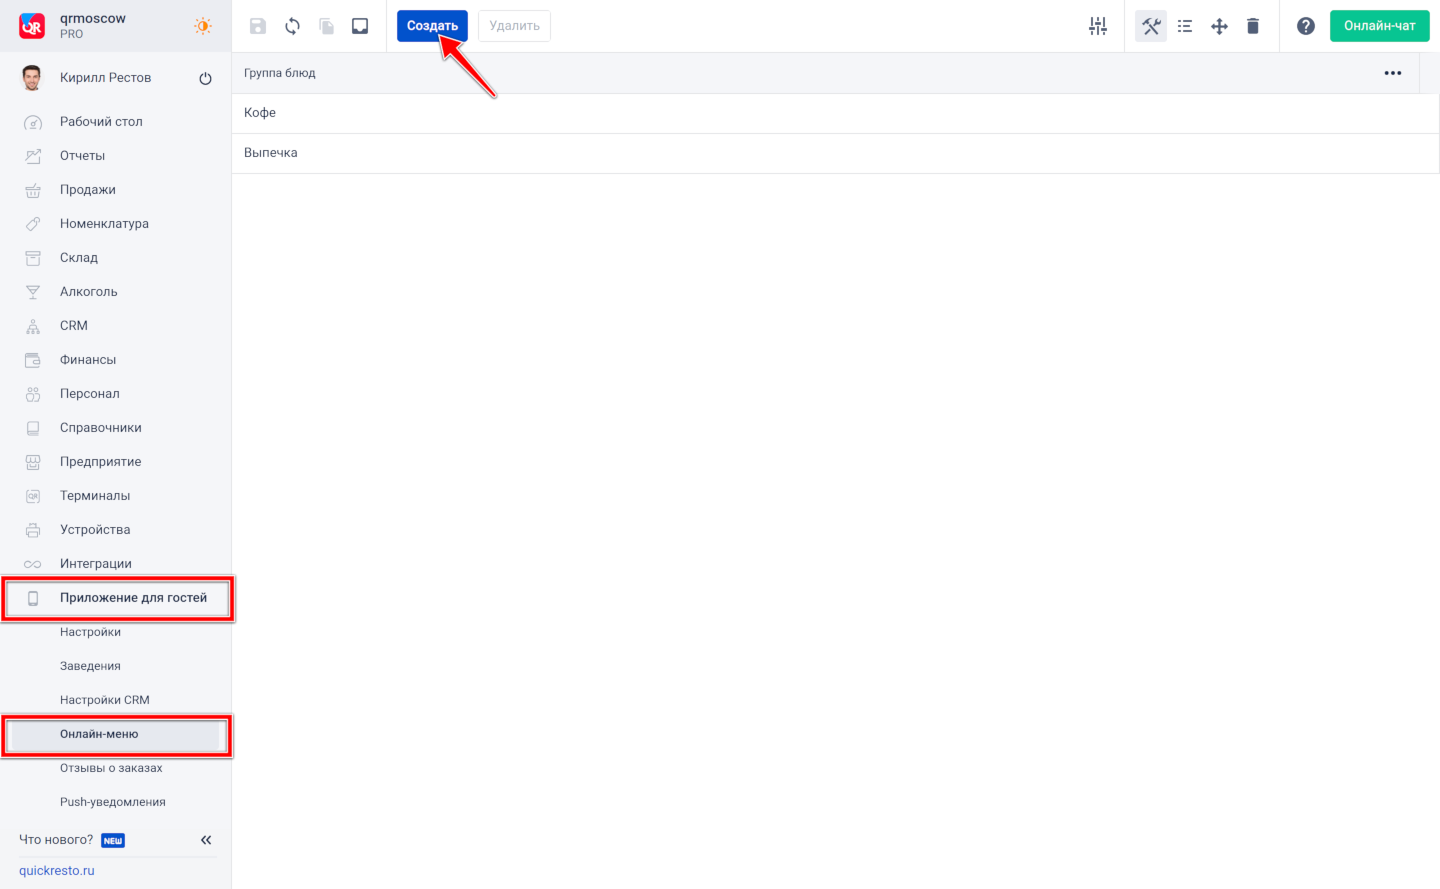The image size is (1440, 889).
Task: Select Настройки submenu item
Action: [x=90, y=632]
